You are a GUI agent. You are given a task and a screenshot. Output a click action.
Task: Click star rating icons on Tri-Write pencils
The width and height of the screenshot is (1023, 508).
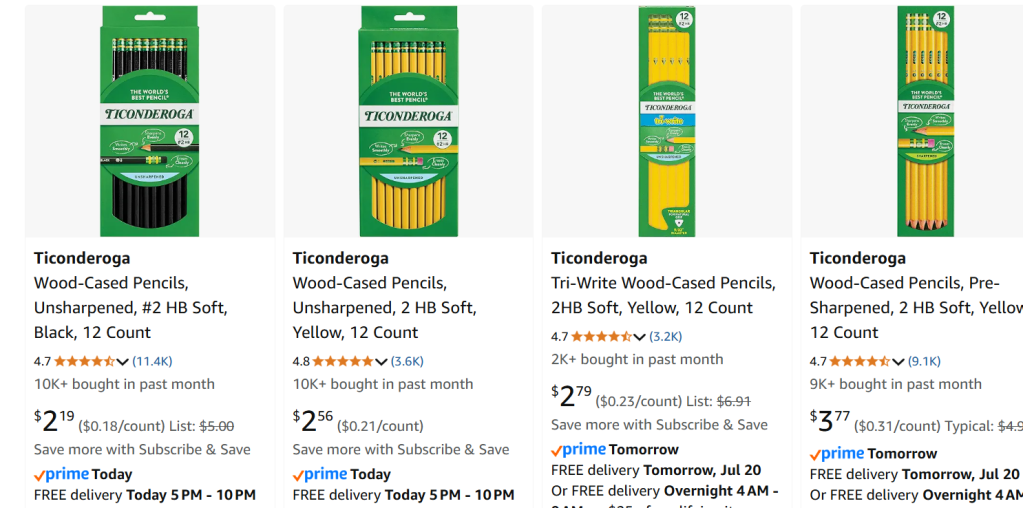[x=602, y=337]
